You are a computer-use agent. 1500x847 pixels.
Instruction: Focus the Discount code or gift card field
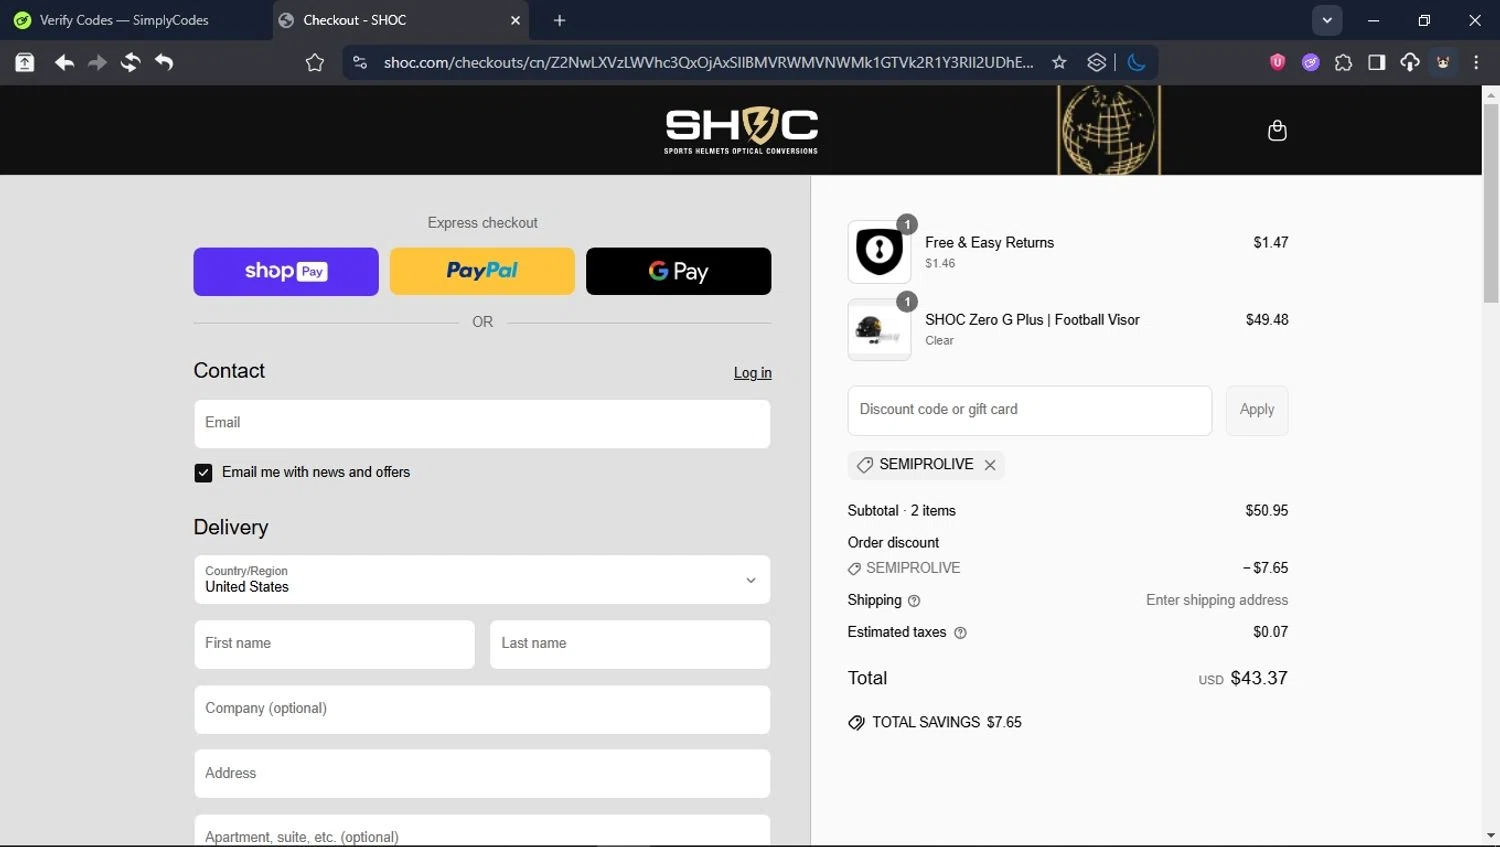coord(1029,411)
